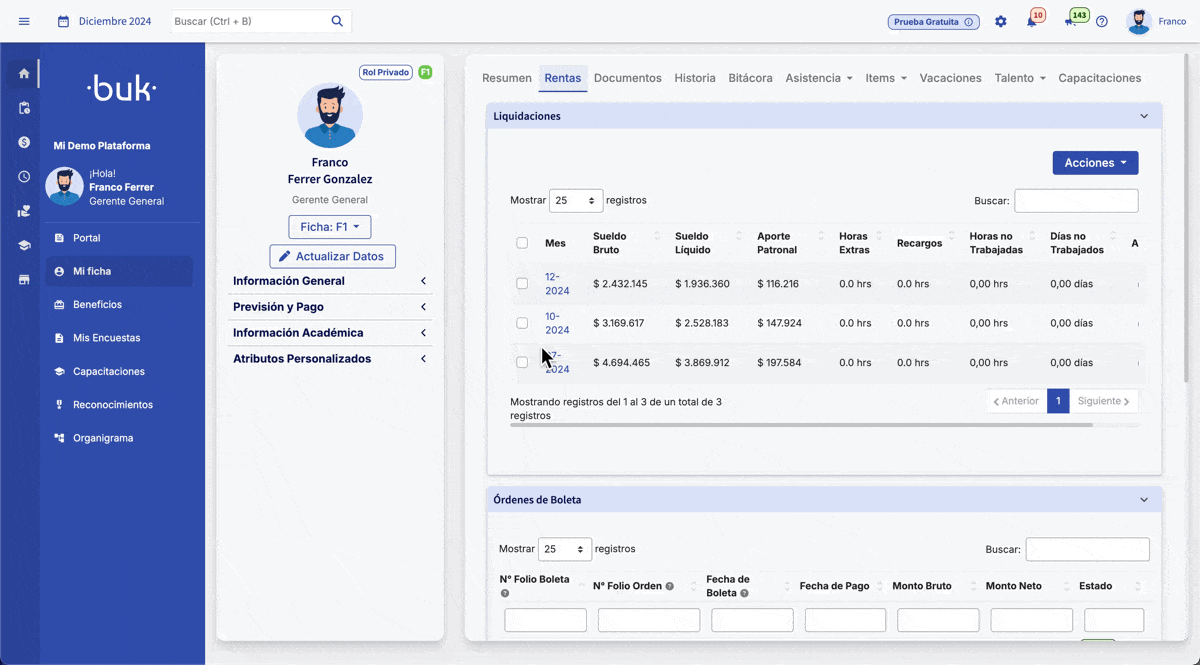
Task: Open the Acciones dropdown button
Action: [1095, 163]
